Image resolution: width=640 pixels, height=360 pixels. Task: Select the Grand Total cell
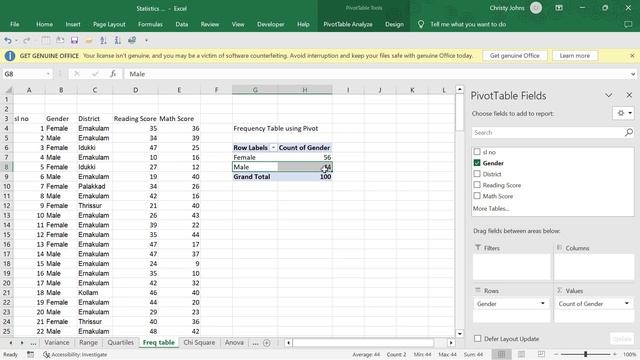click(255, 177)
